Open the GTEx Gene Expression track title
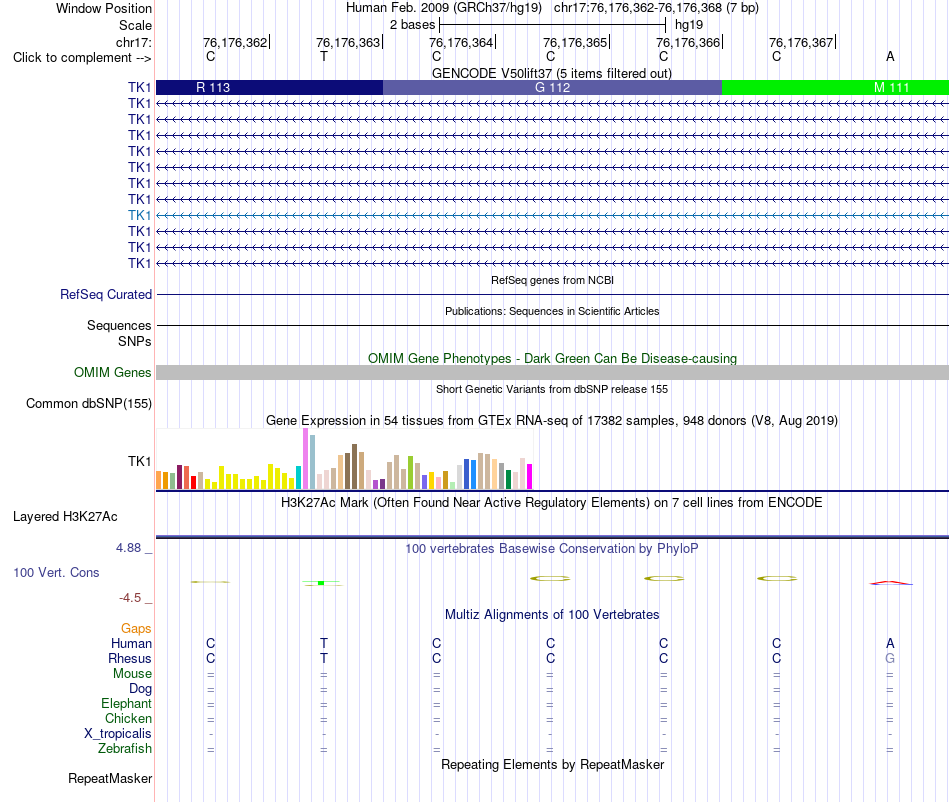950x802 pixels. click(552, 420)
